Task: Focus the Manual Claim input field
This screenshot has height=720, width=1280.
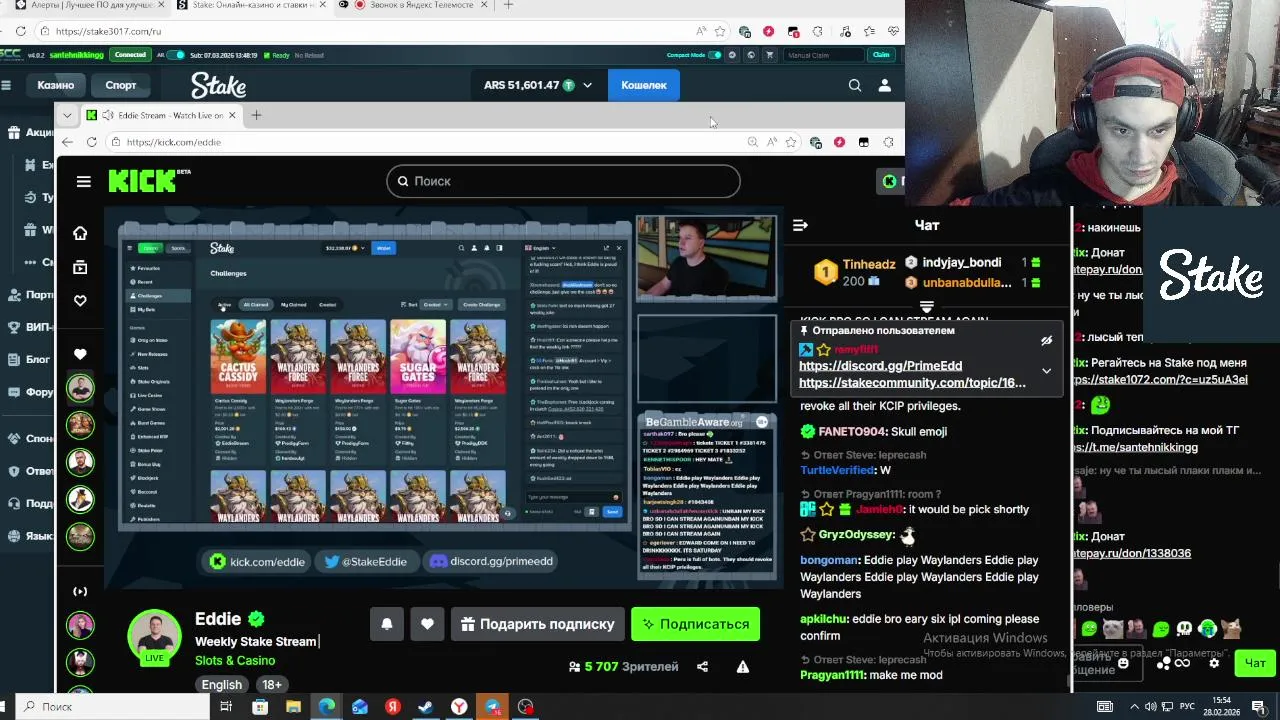Action: click(x=823, y=55)
